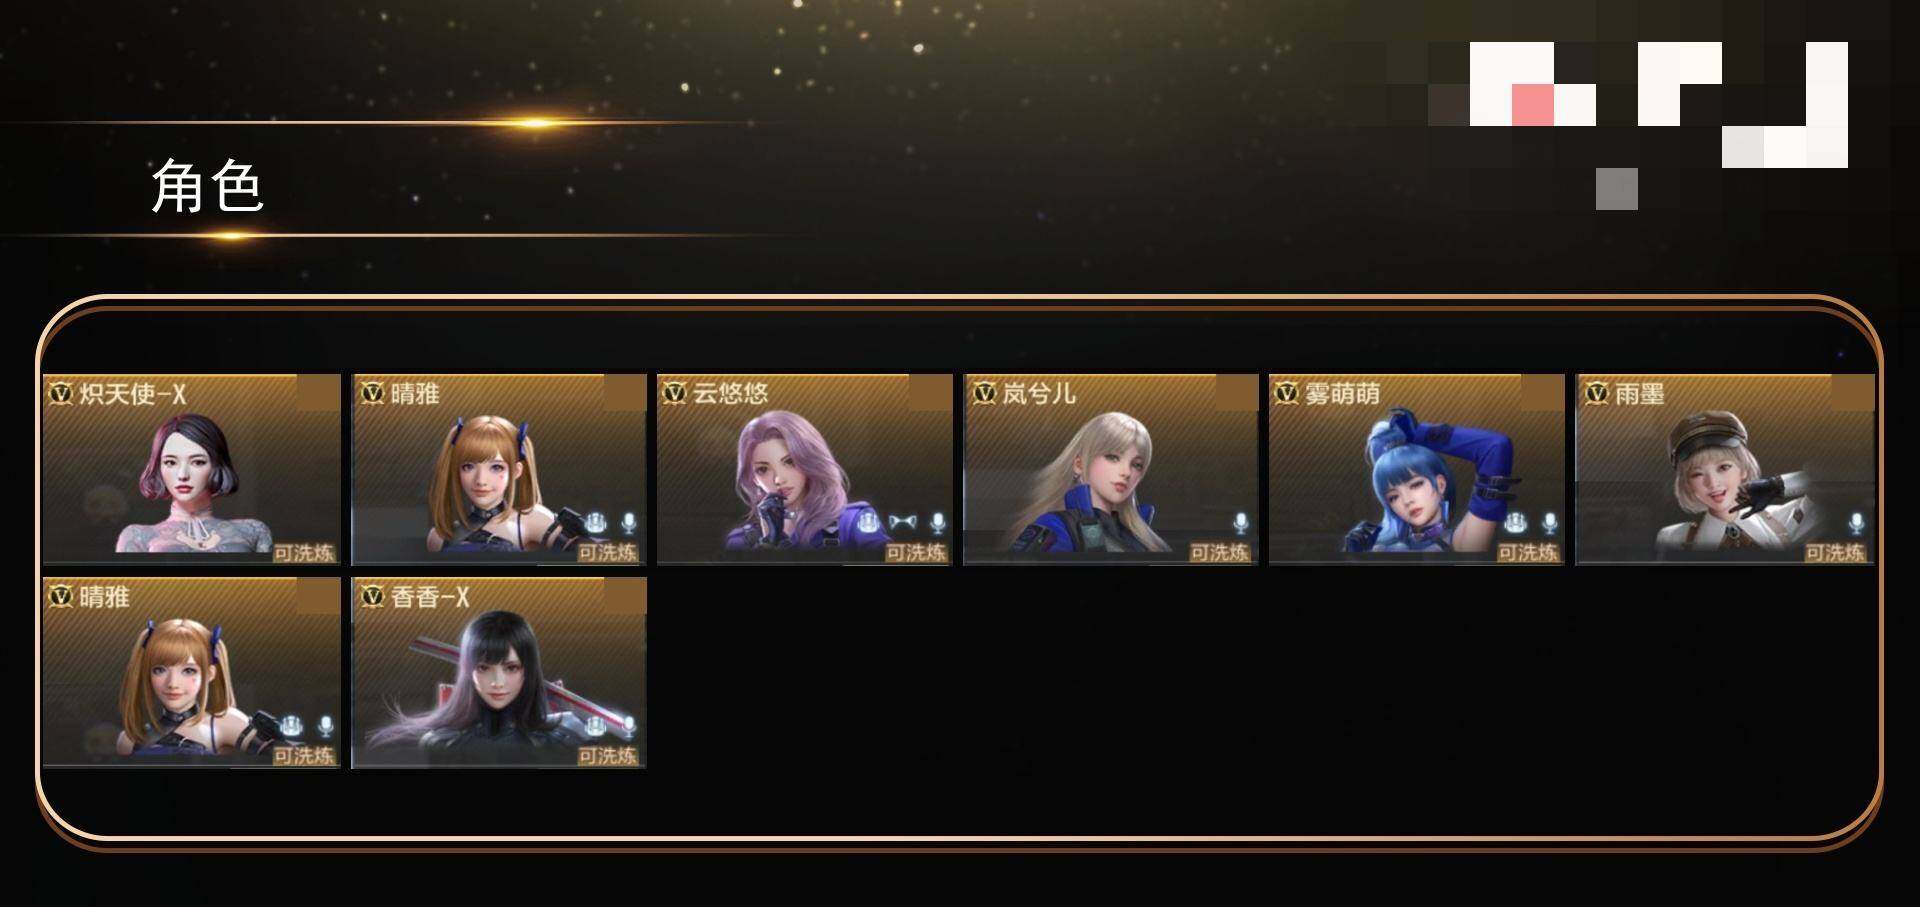
Task: Click the bow-tie icon on 云悠悠's card
Action: click(903, 523)
